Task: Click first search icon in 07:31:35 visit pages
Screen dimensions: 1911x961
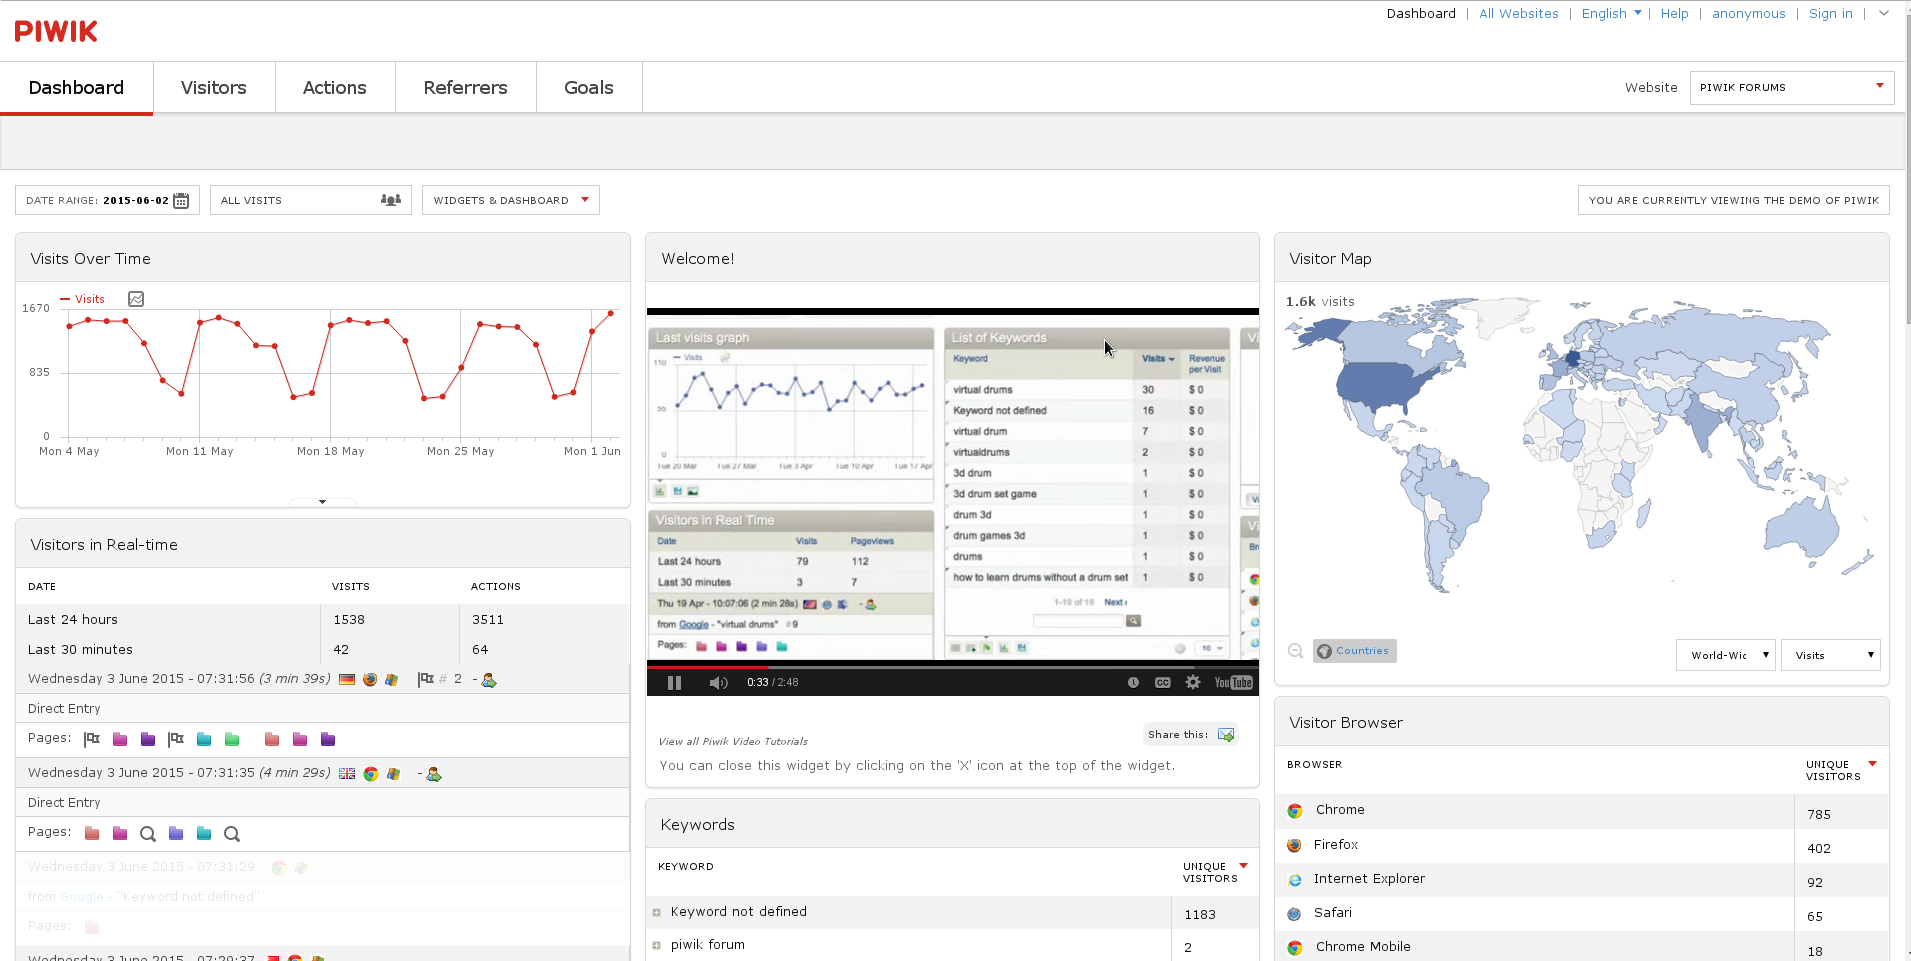Action: click(148, 834)
